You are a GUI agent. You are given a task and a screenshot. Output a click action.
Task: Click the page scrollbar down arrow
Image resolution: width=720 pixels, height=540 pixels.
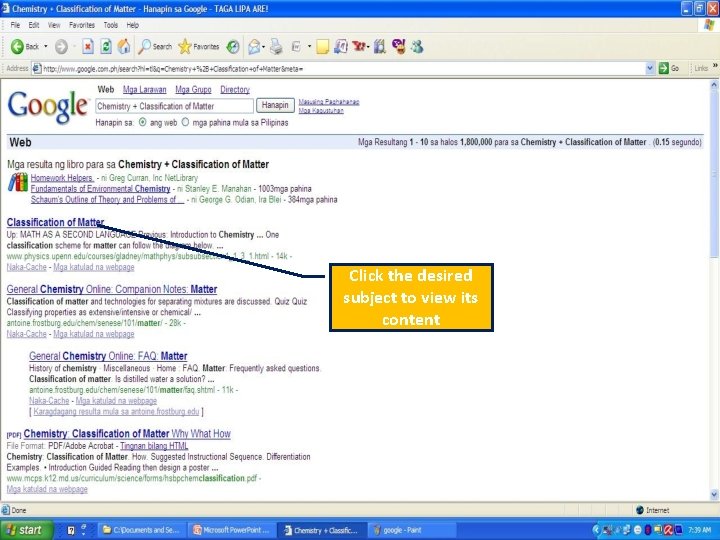(714, 495)
